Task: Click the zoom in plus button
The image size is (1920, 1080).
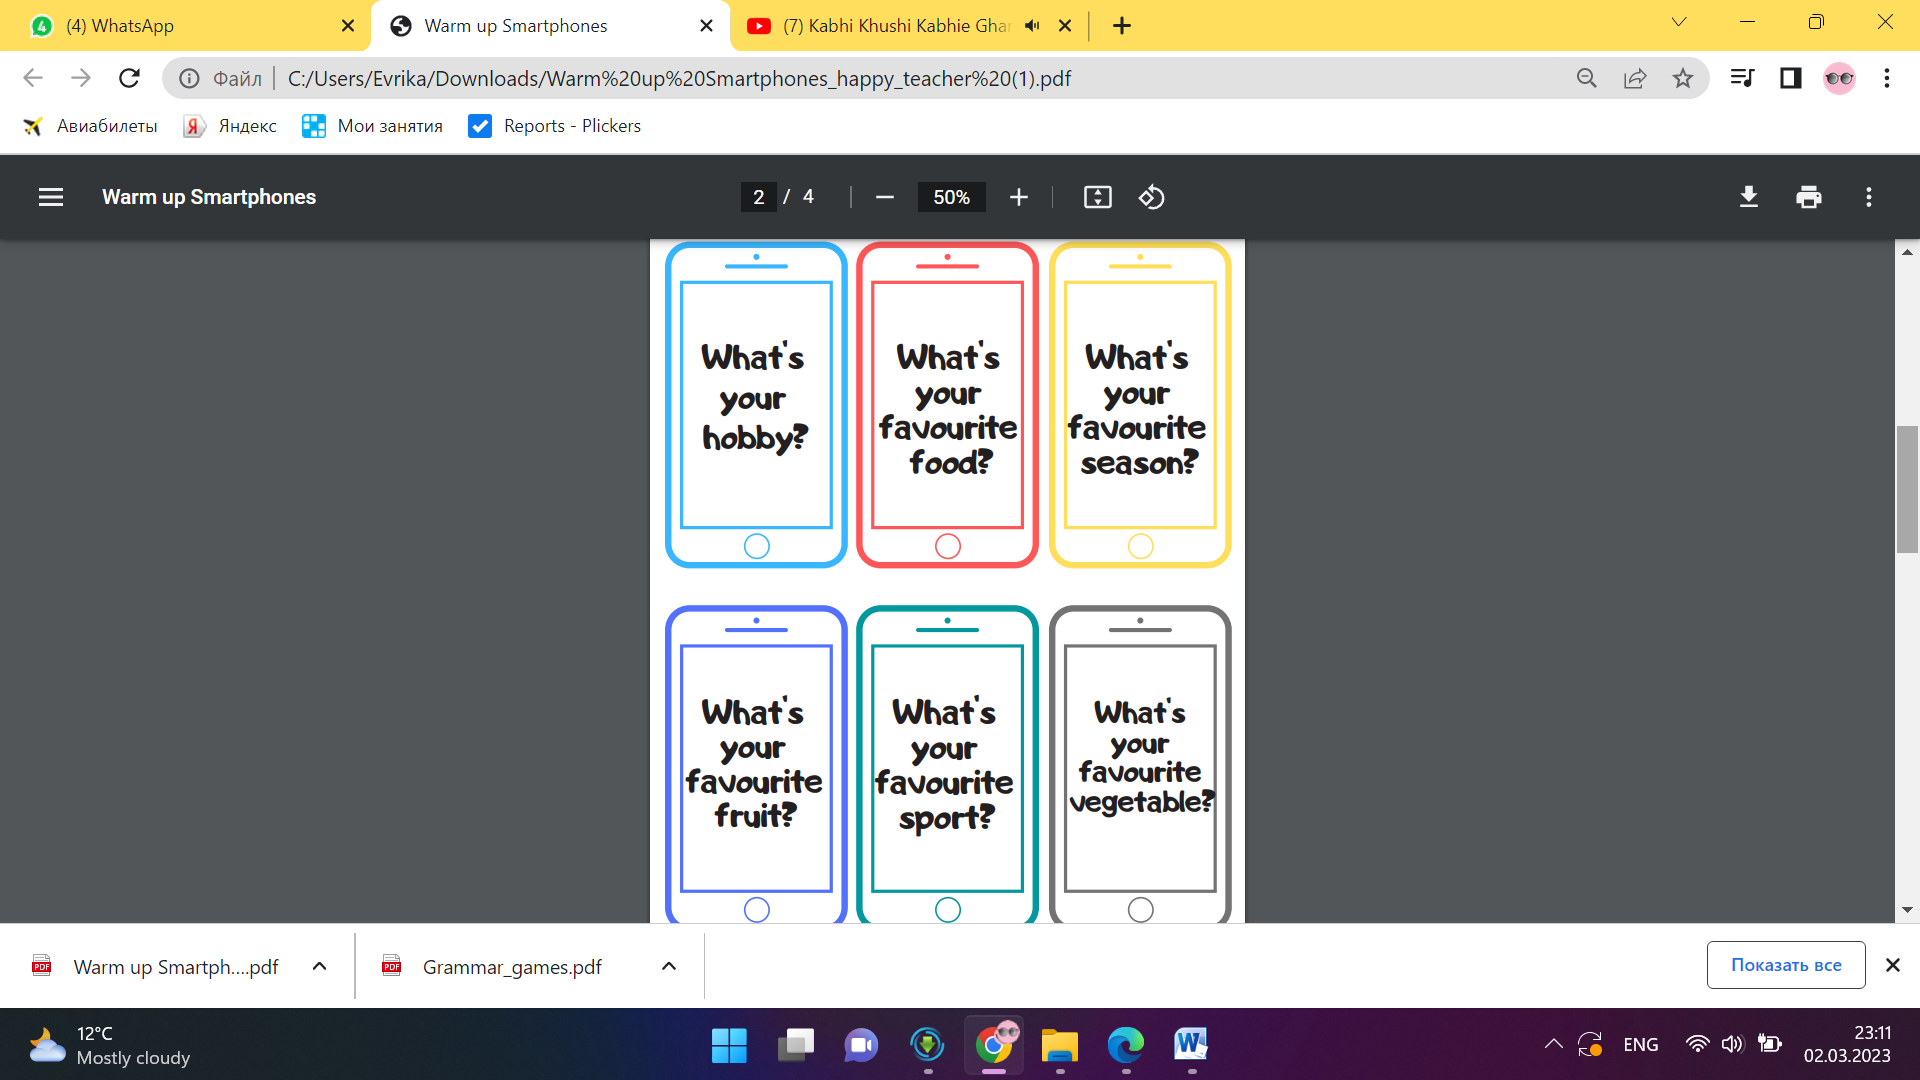Action: point(1018,197)
